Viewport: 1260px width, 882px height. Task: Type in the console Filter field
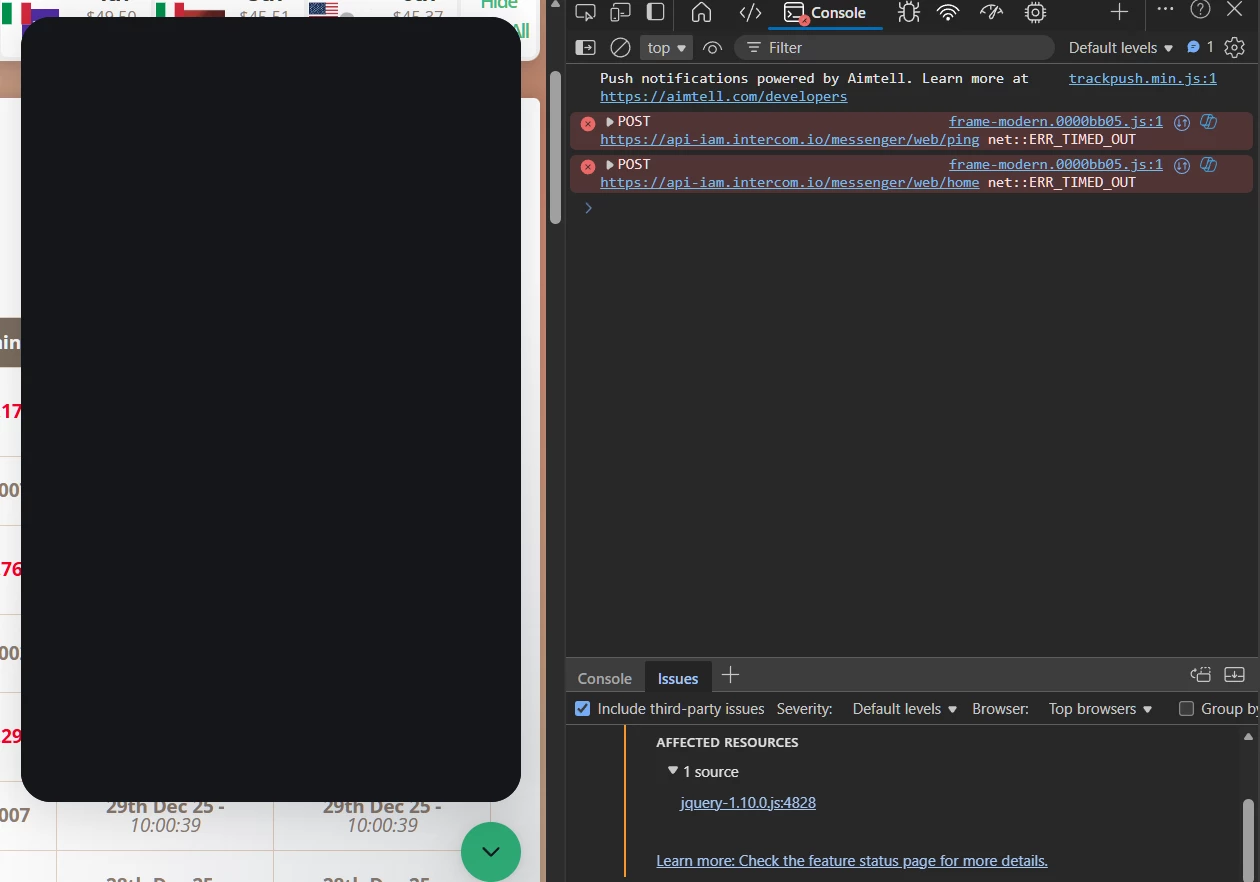pos(900,47)
